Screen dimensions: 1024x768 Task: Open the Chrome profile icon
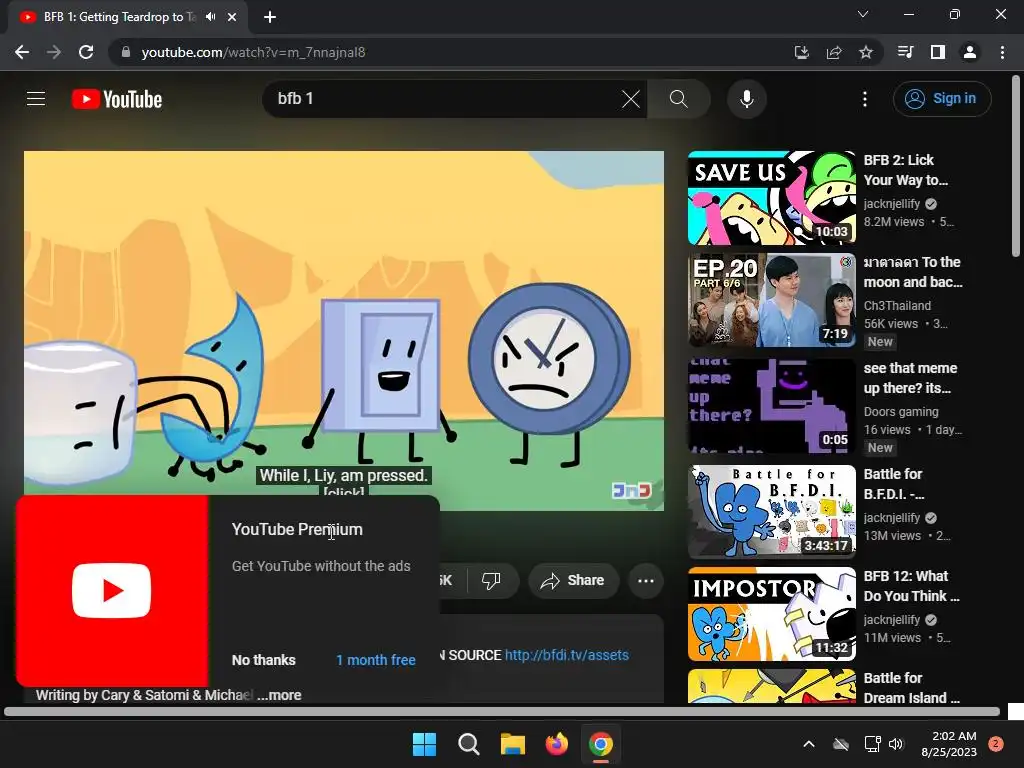(x=970, y=52)
